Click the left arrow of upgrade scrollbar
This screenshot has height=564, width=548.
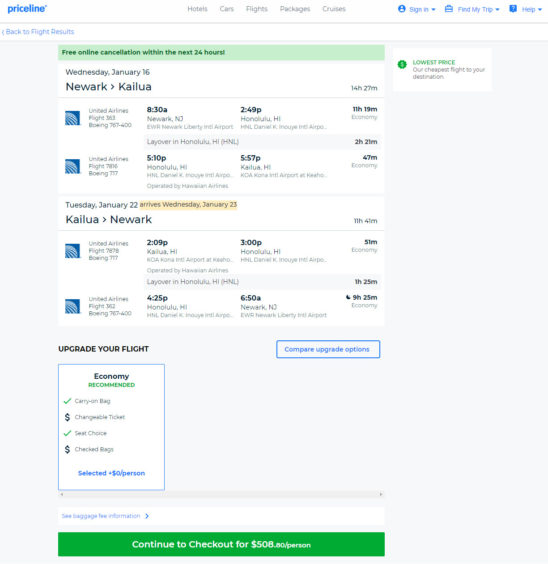pos(62,494)
